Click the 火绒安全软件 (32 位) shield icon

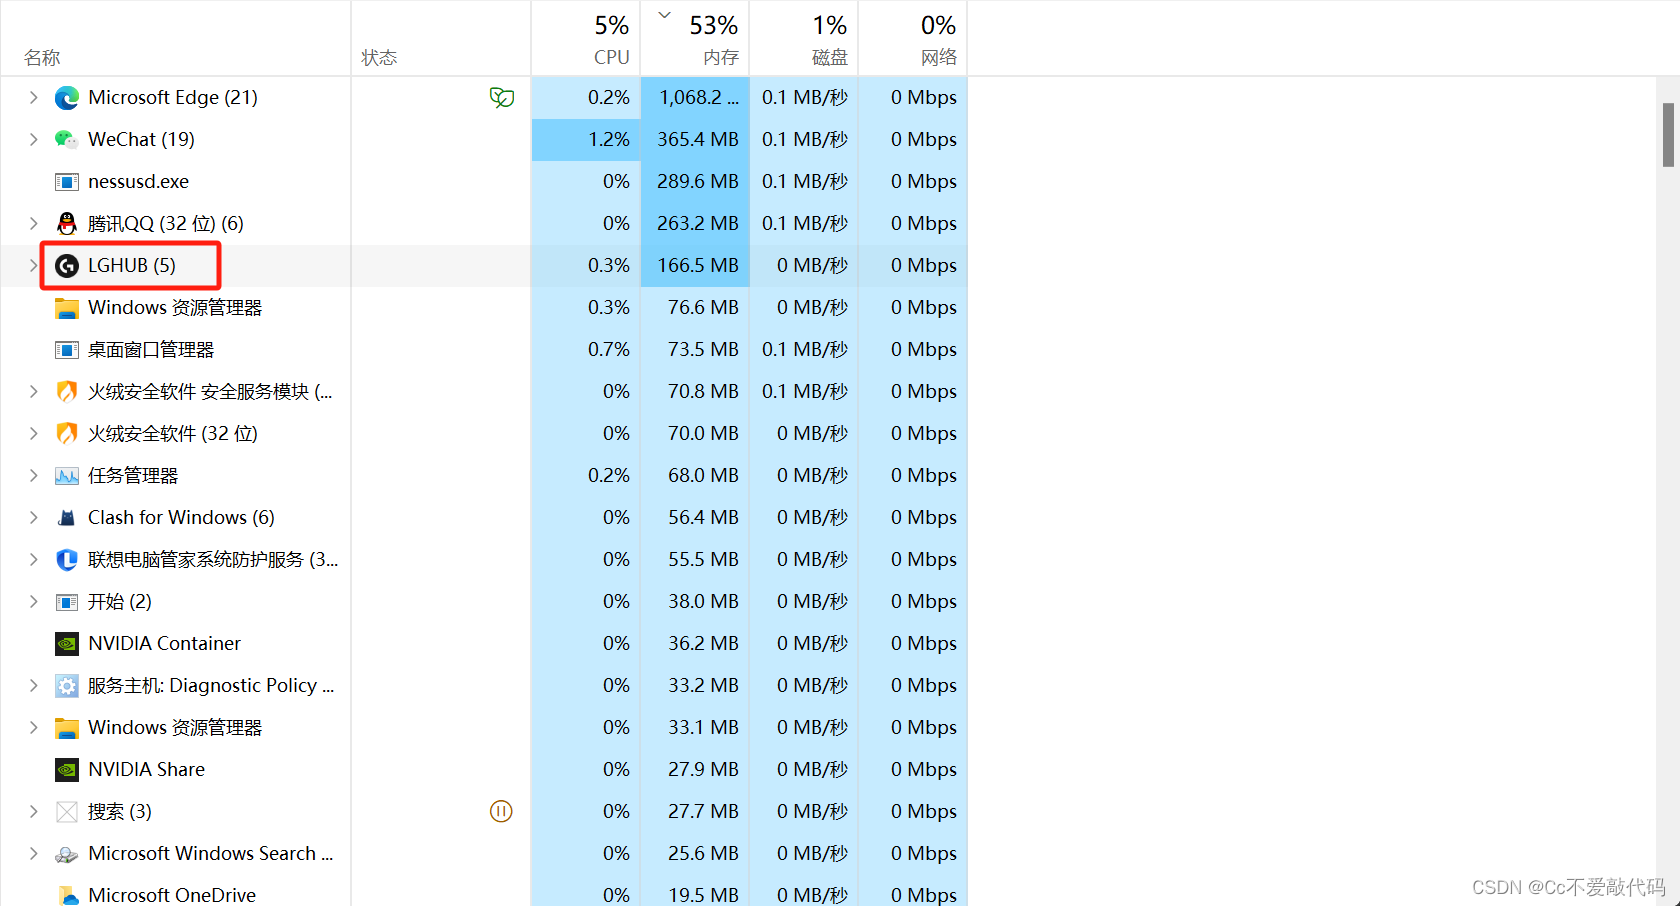click(67, 434)
